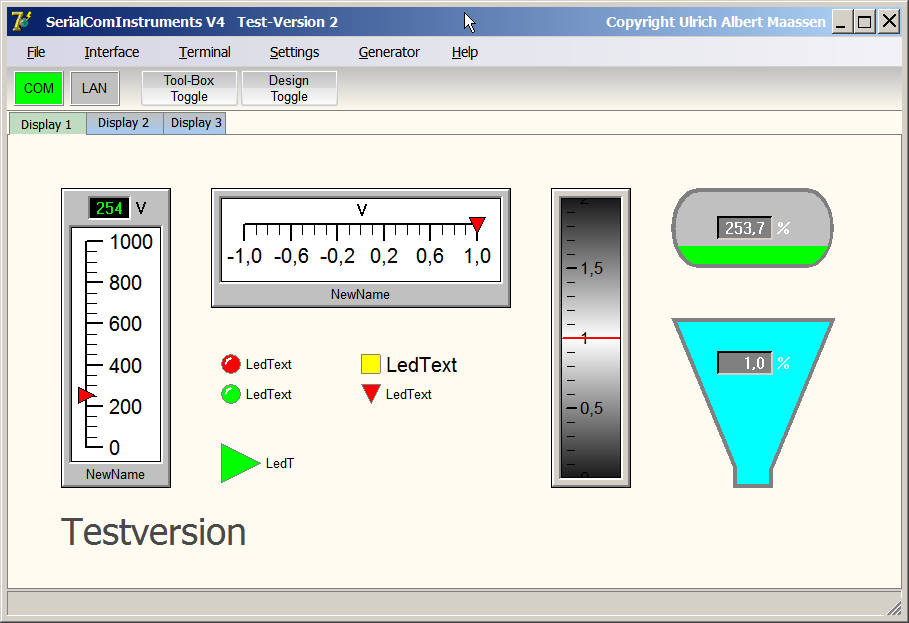Minimize the SerialComInstruments window
This screenshot has height=623, width=909.
[x=842, y=22]
